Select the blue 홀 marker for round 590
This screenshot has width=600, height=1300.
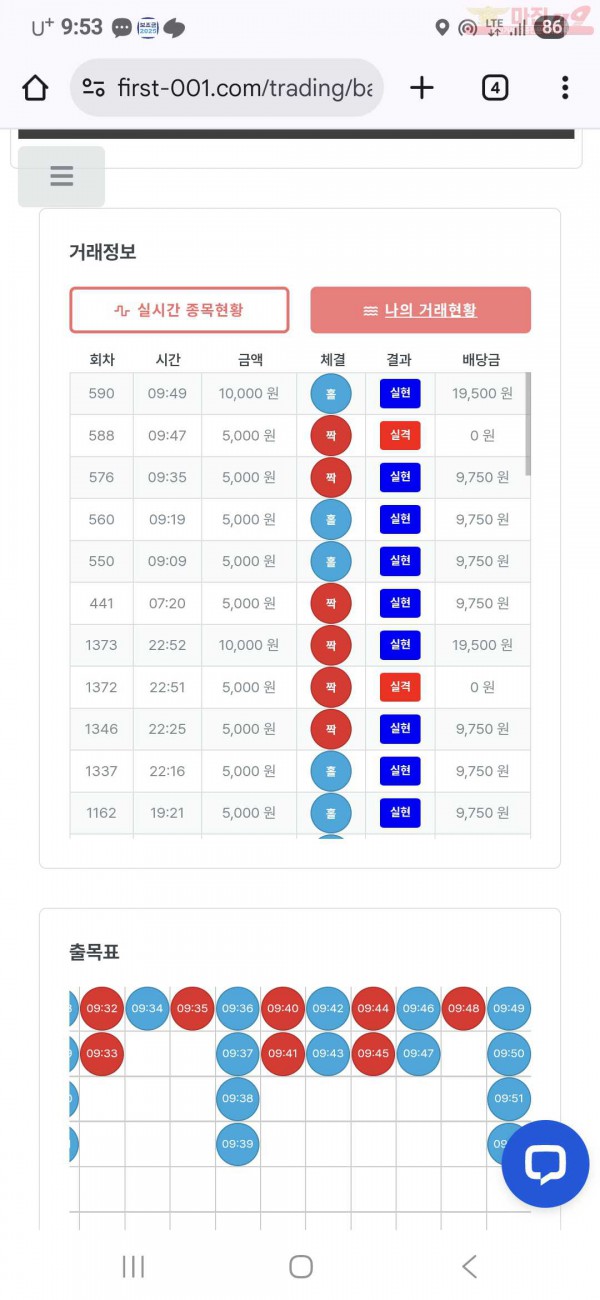point(330,393)
